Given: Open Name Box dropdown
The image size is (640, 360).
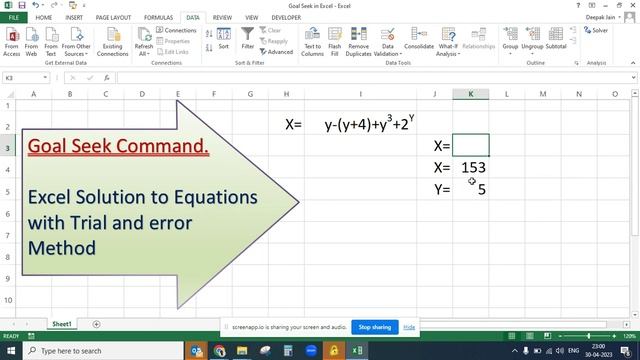Looking at the screenshot, I should pyautogui.click(x=45, y=78).
